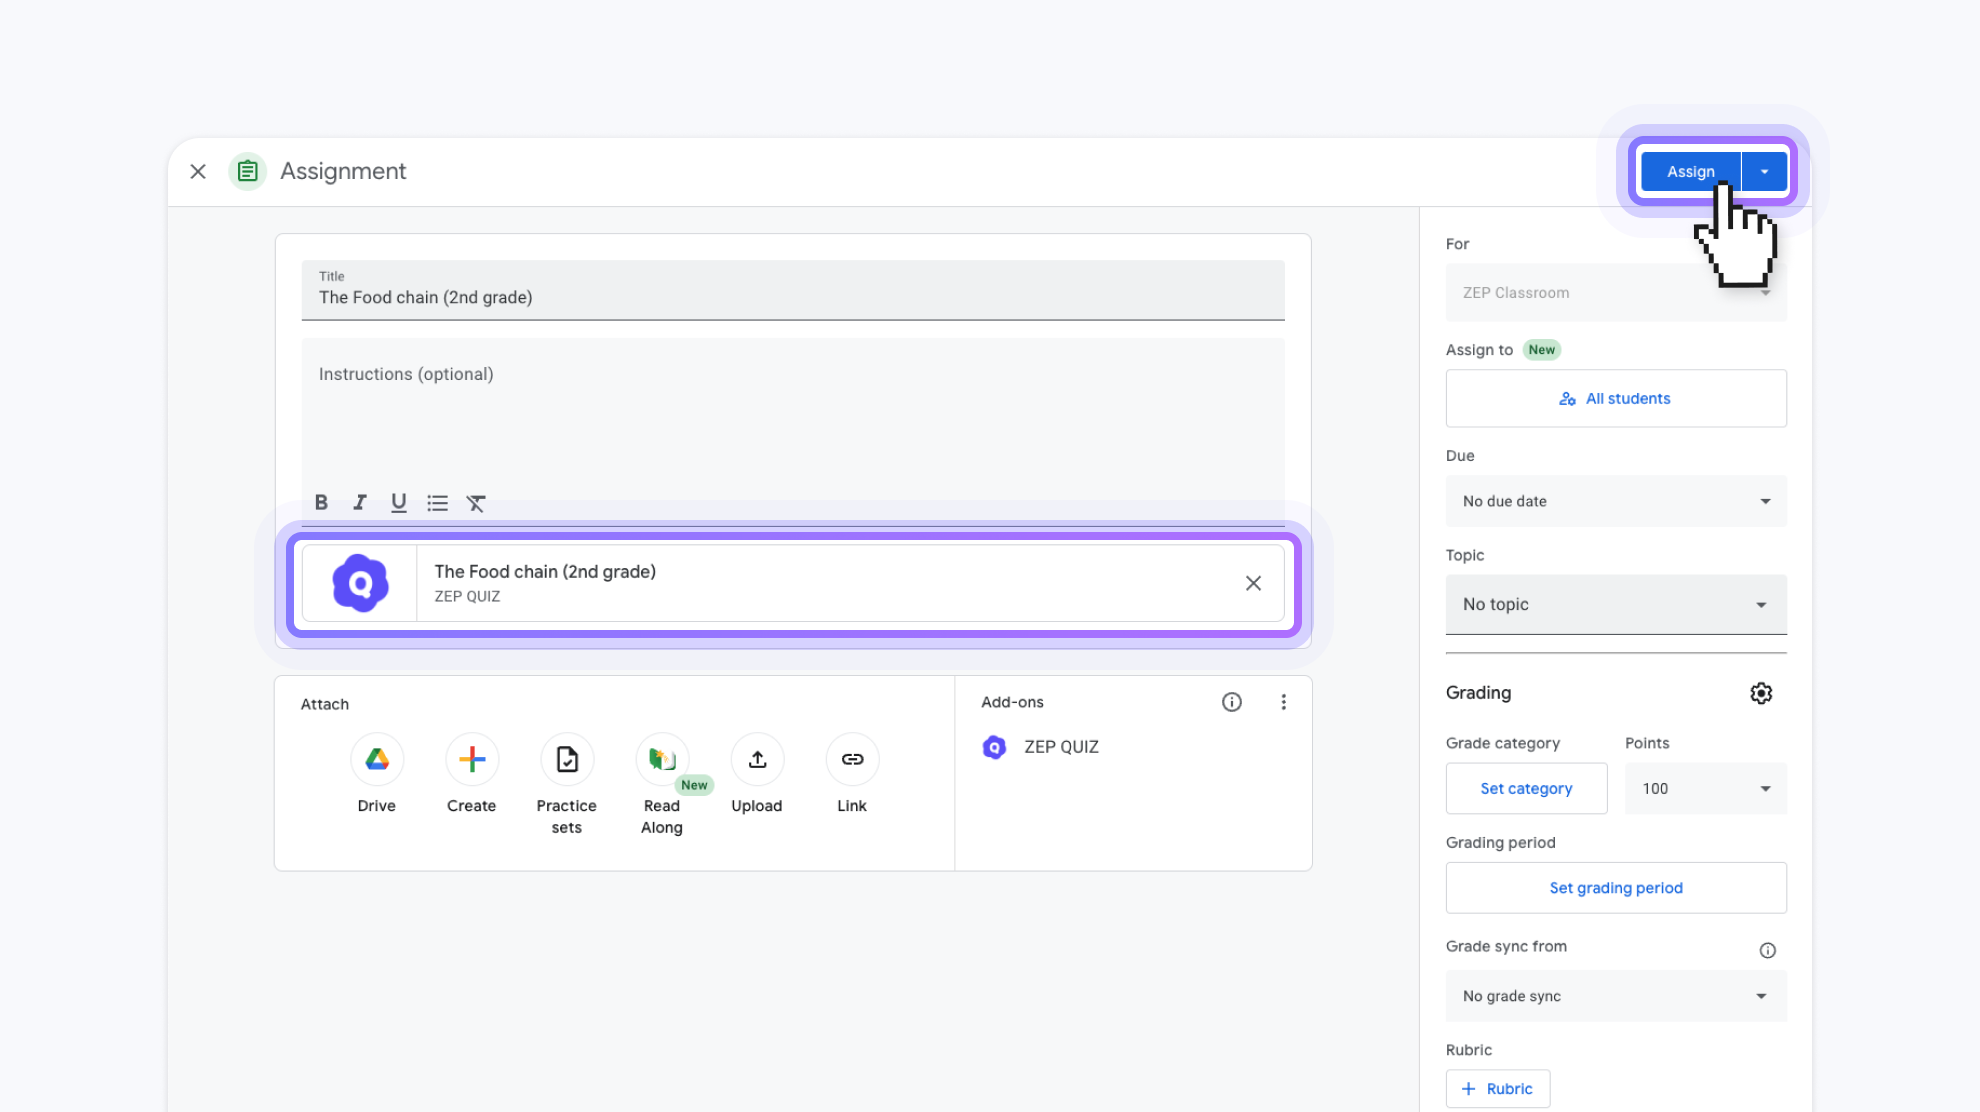
Task: Click Set grading period button
Action: click(x=1616, y=888)
